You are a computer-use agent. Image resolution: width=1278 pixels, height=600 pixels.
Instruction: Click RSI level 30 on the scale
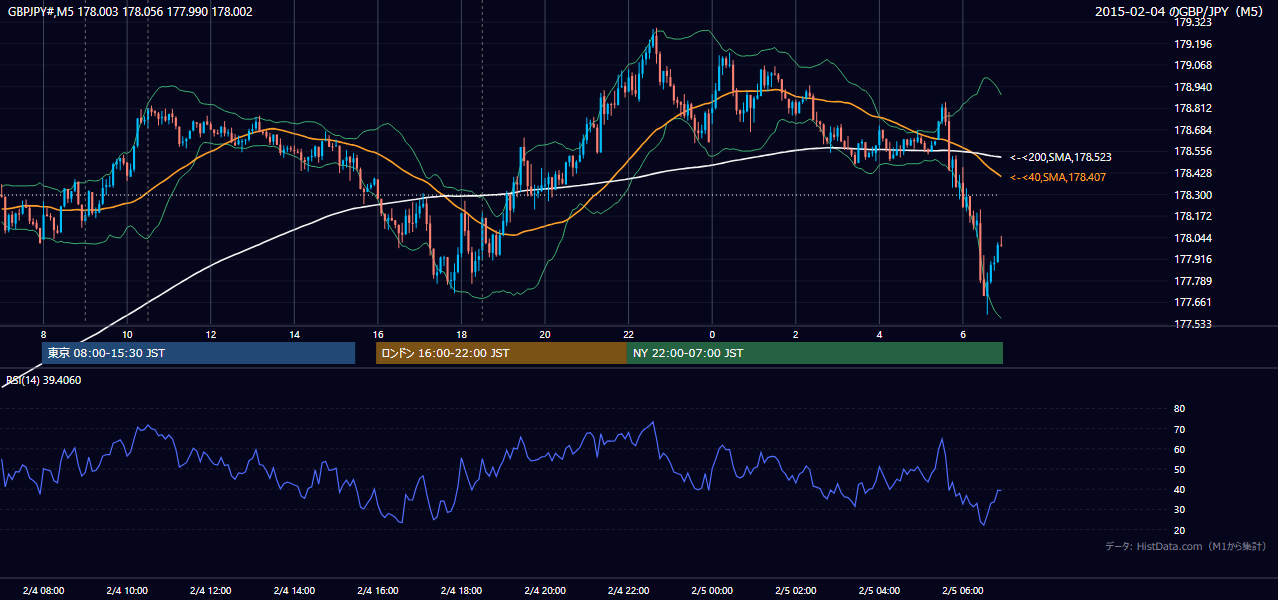tap(1179, 510)
